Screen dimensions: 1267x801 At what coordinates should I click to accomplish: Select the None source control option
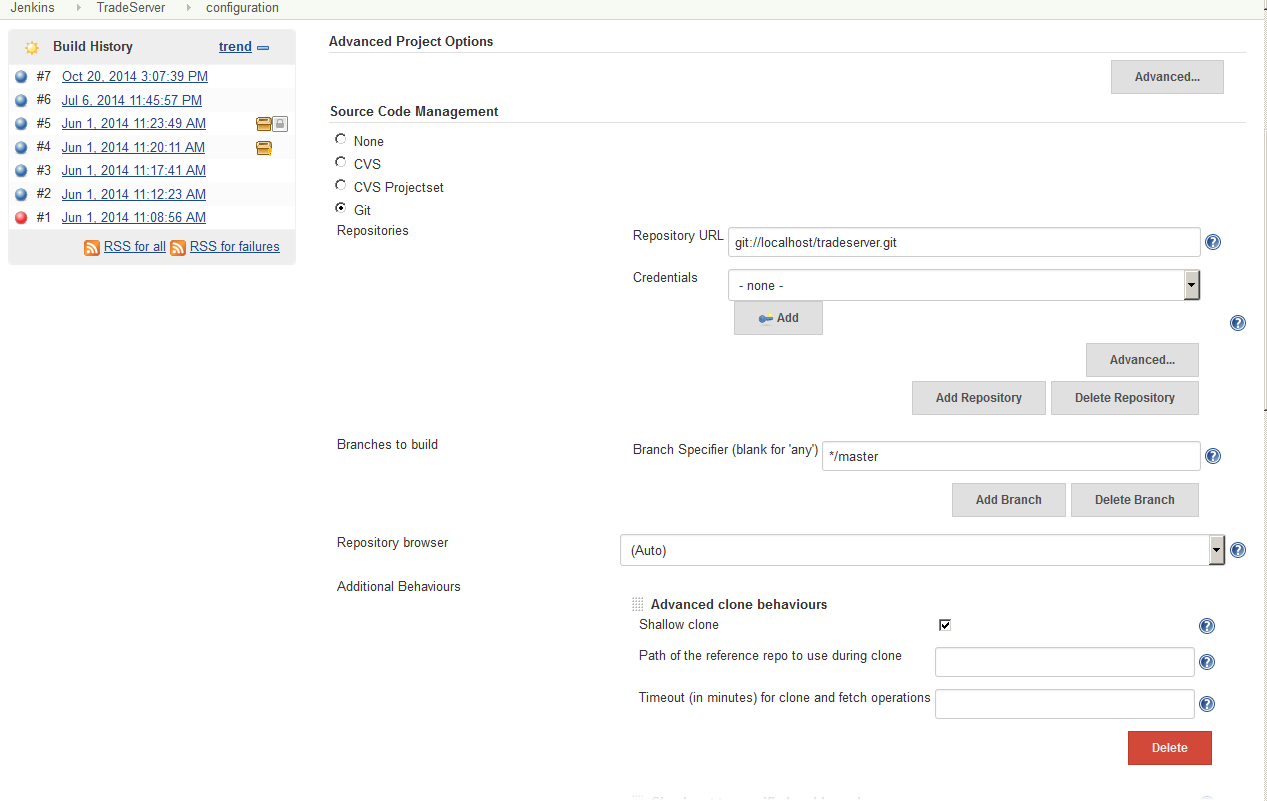click(x=341, y=140)
